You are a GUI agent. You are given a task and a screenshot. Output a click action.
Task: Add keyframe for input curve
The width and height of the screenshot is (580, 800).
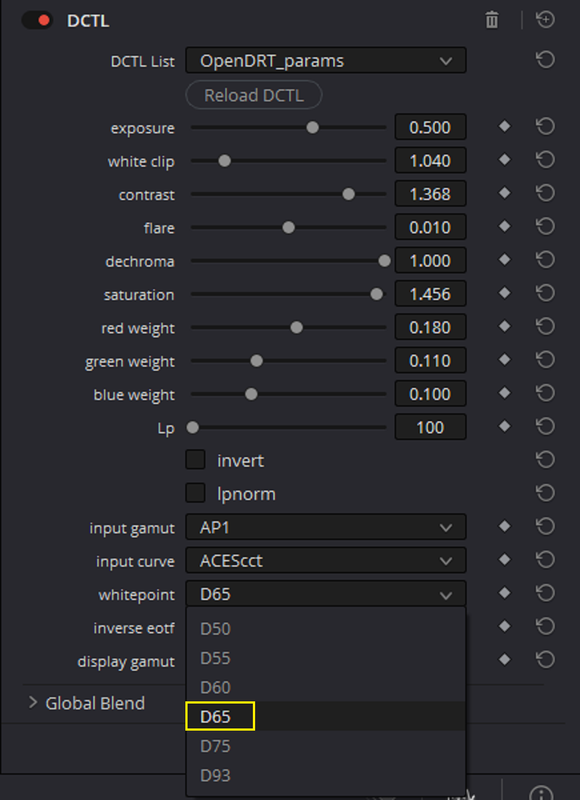click(505, 560)
